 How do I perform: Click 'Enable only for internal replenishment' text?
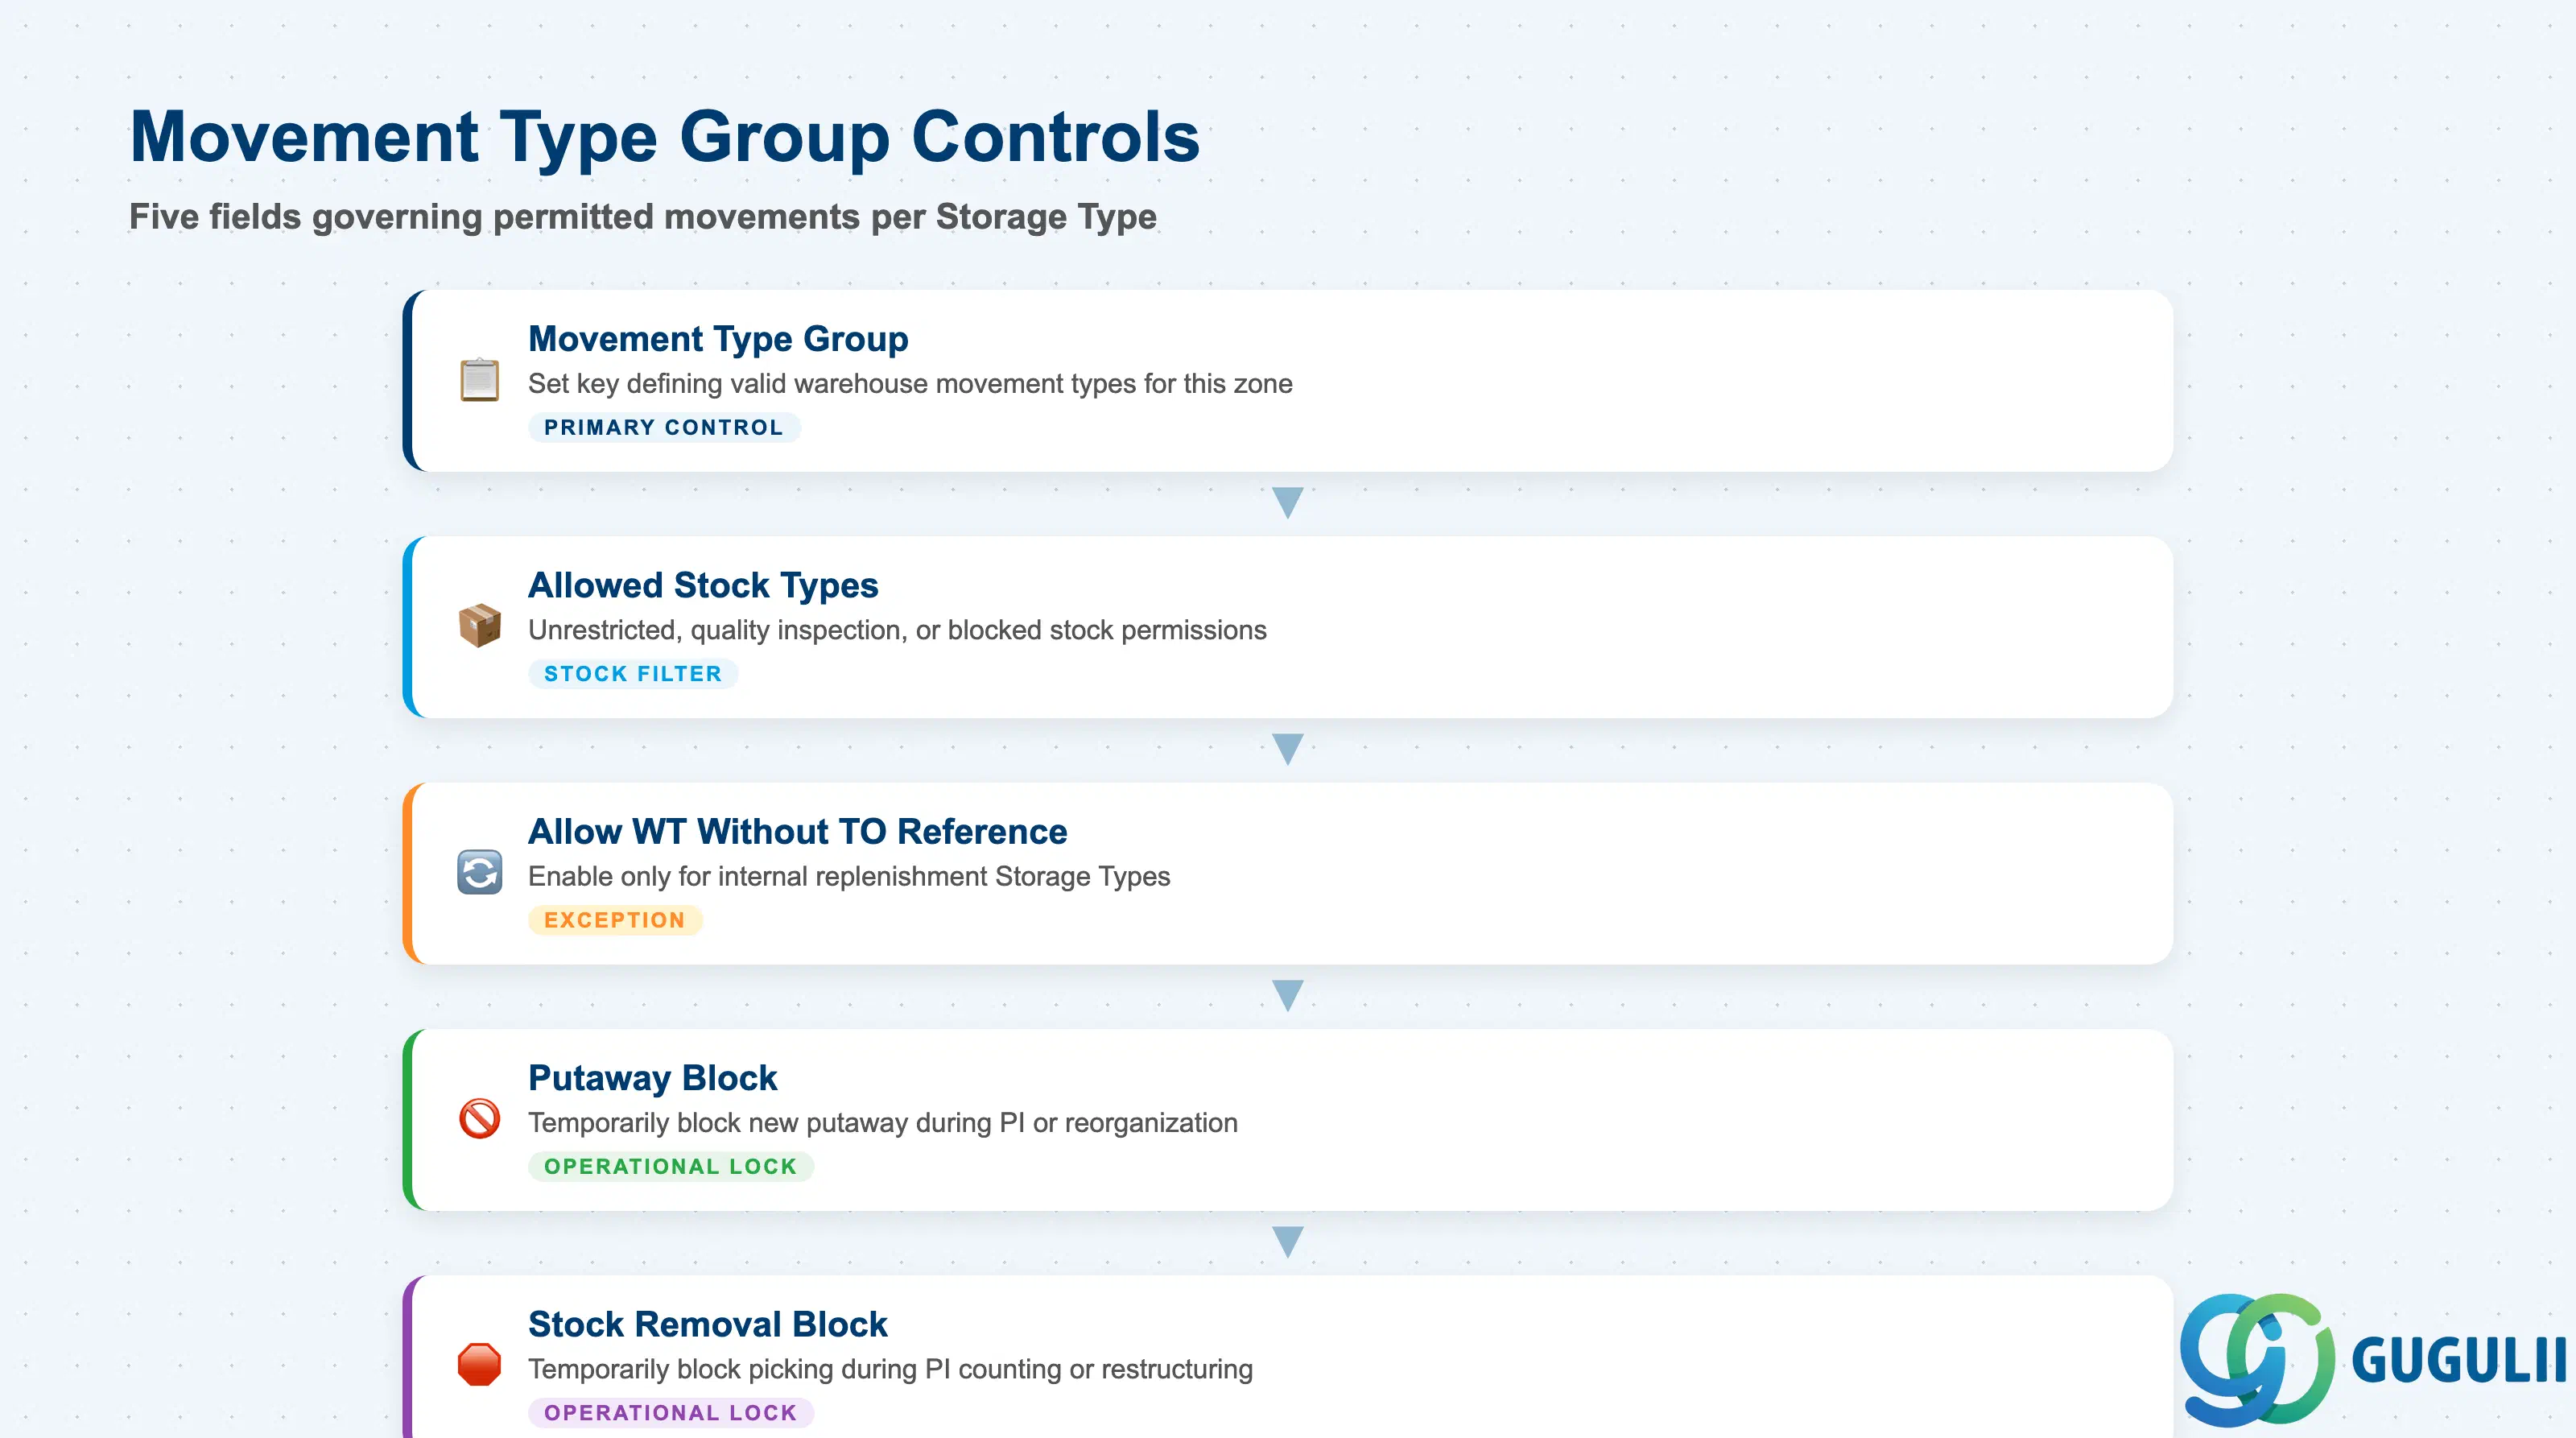(849, 876)
